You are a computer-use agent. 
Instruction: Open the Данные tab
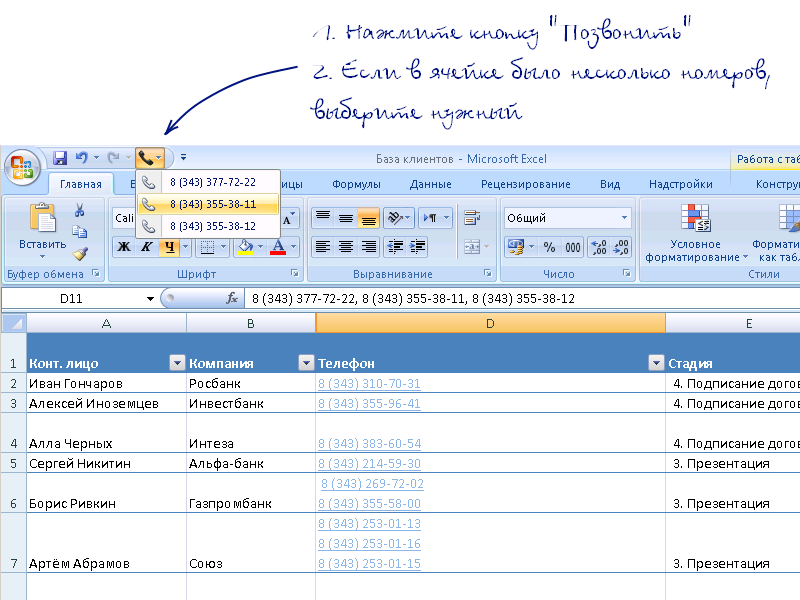coord(431,184)
